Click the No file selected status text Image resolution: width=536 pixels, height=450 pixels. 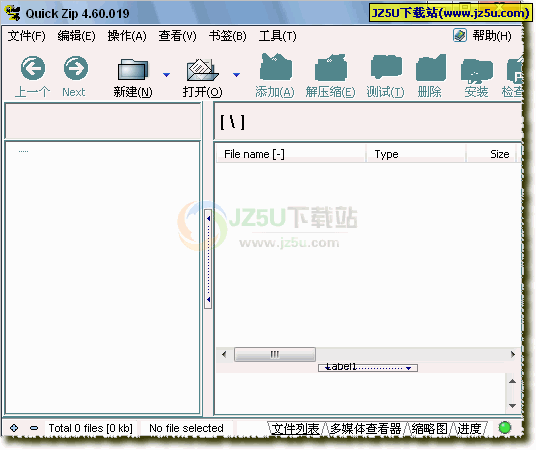coord(186,428)
